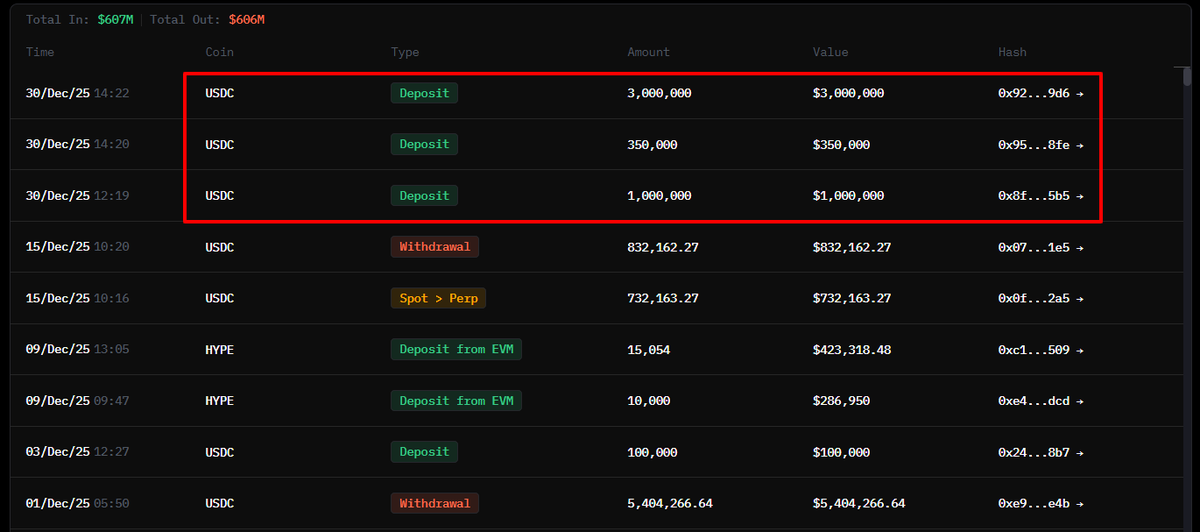
Task: Click the 832,162.27 Withdrawal badge
Action: 435,246
